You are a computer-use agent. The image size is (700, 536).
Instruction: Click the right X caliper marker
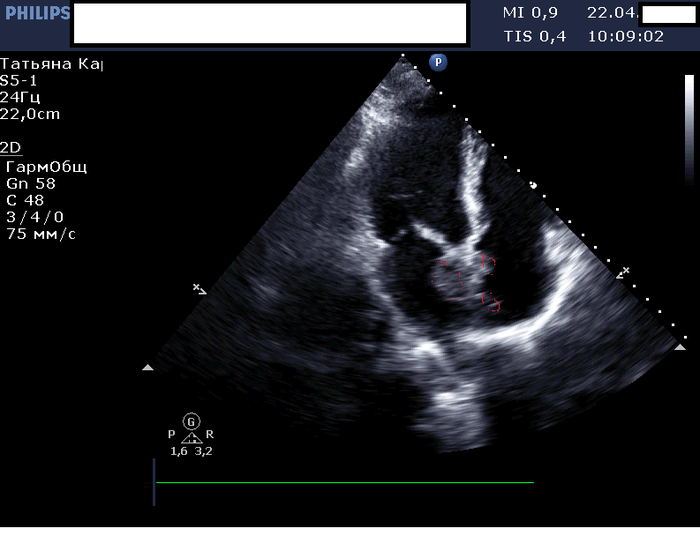coord(624,271)
